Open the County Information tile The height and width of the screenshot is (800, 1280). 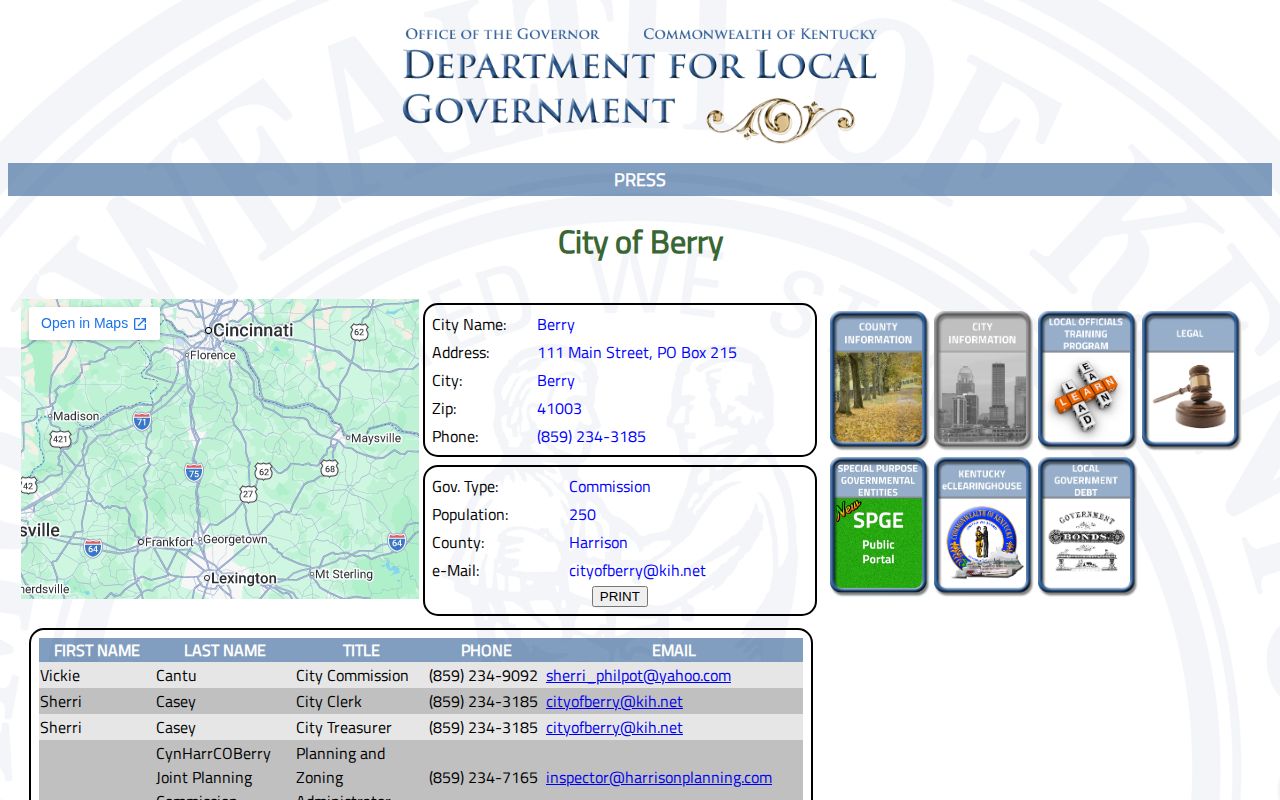click(878, 379)
